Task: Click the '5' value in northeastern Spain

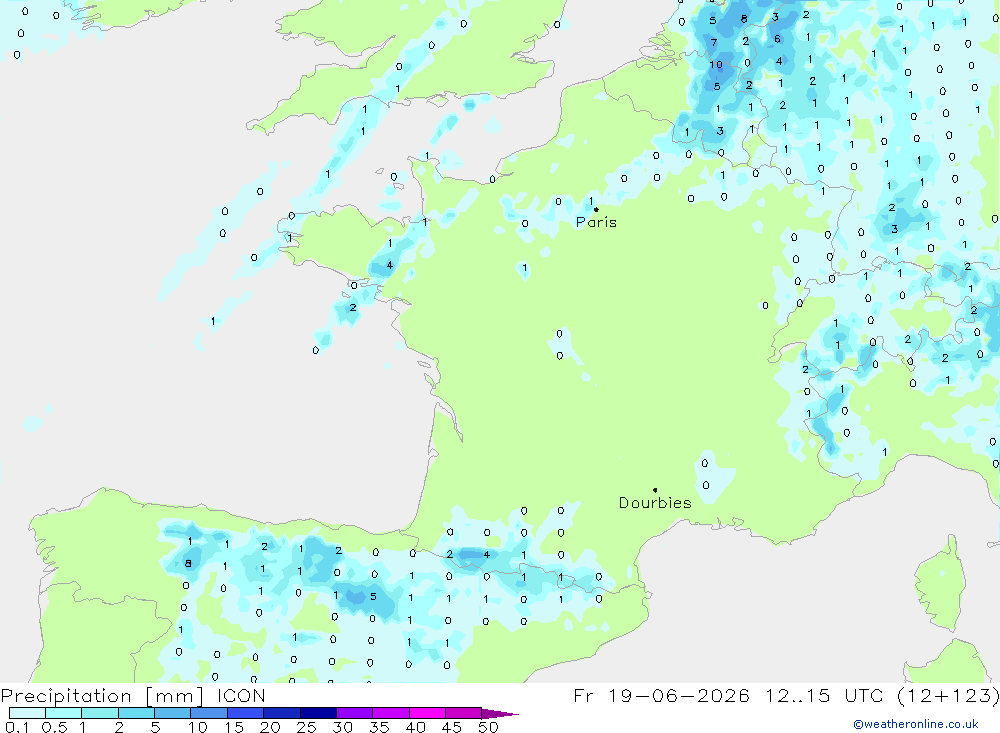Action: click(373, 597)
